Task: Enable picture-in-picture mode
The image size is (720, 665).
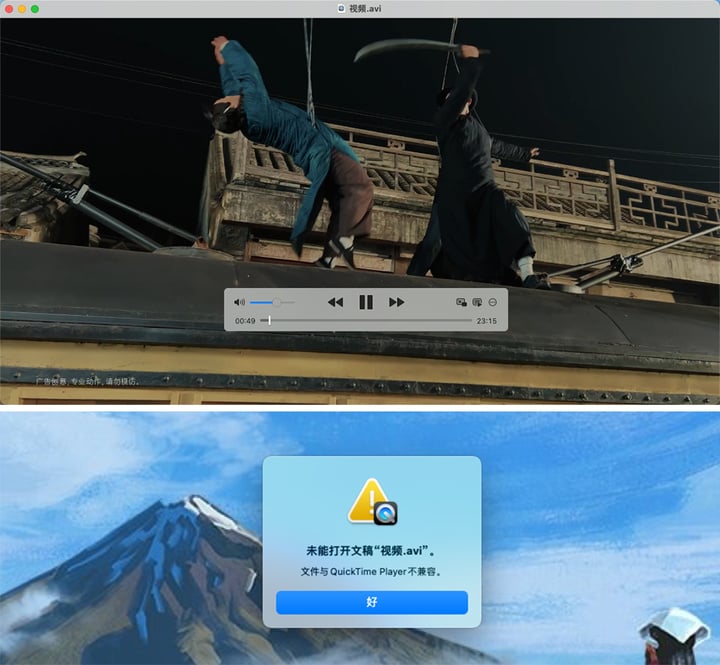Action: tap(461, 302)
